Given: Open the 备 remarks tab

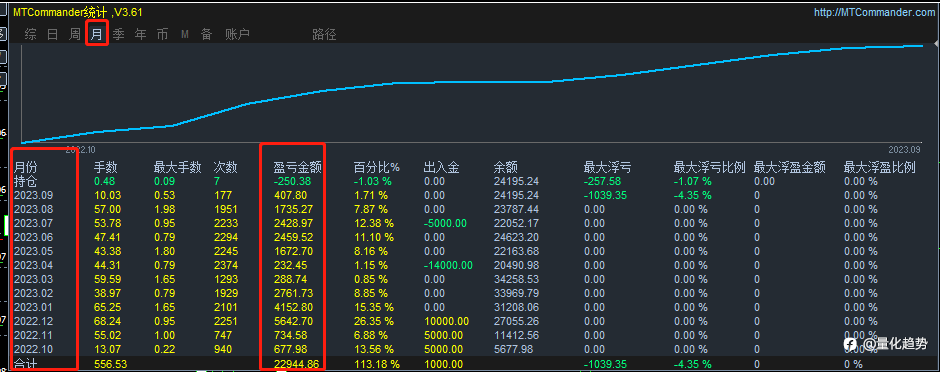Looking at the screenshot, I should [x=207, y=34].
